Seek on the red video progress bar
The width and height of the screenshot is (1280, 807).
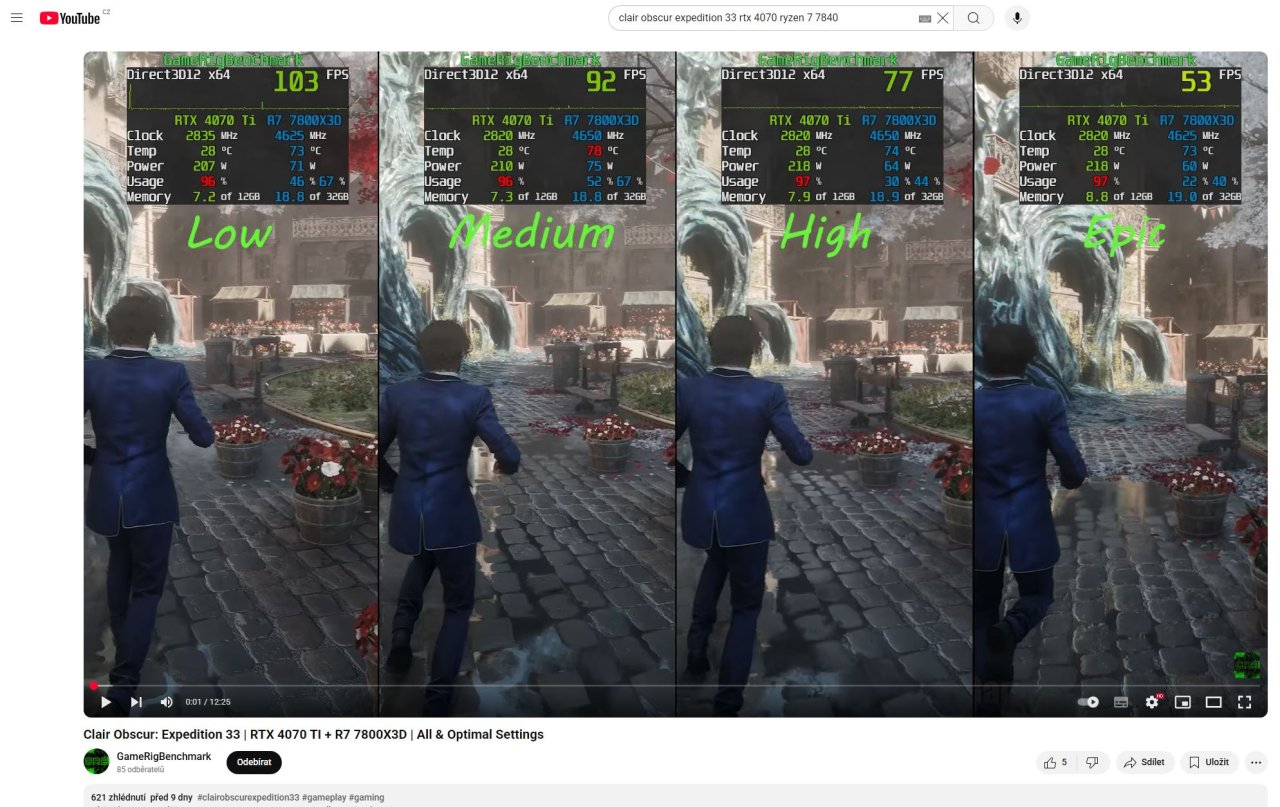pyautogui.click(x=675, y=686)
